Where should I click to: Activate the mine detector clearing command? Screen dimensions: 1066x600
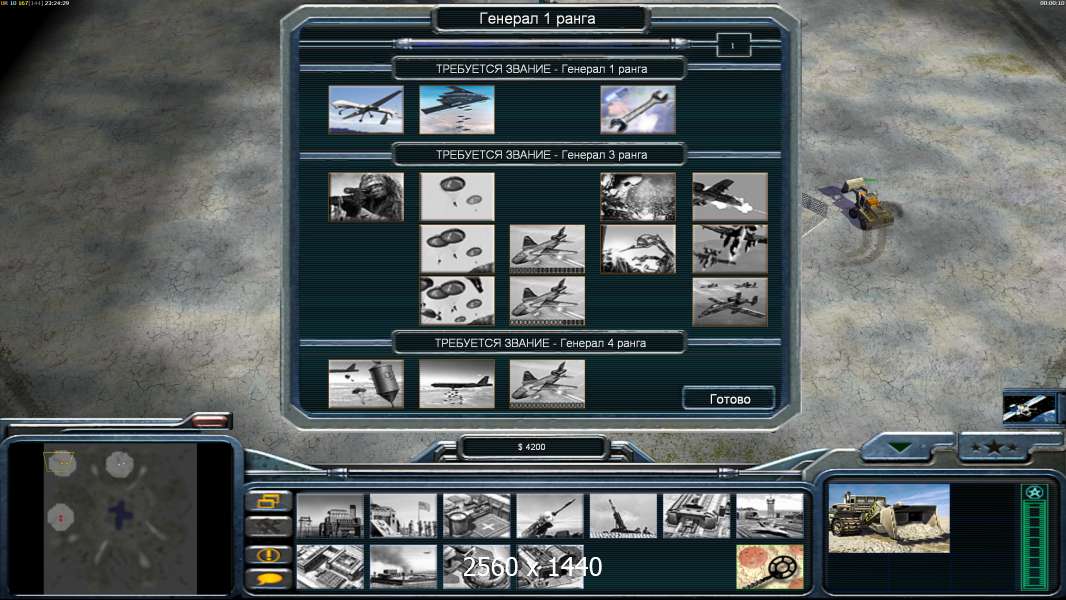(770, 566)
